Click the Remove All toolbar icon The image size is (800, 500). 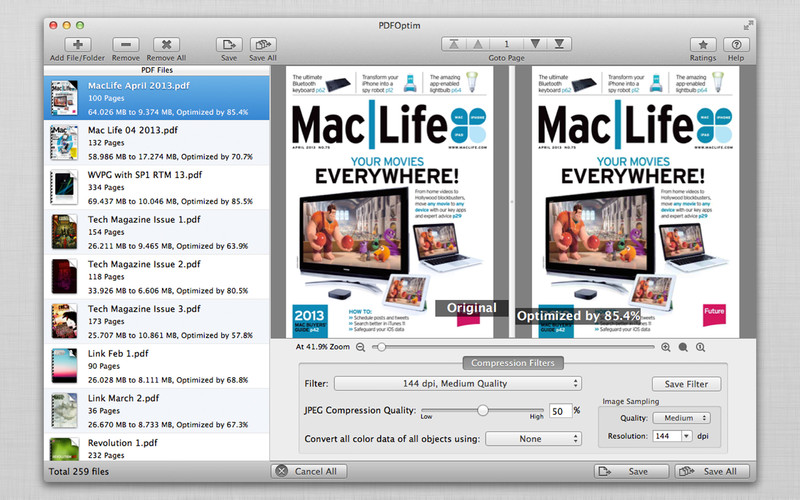pyautogui.click(x=166, y=44)
